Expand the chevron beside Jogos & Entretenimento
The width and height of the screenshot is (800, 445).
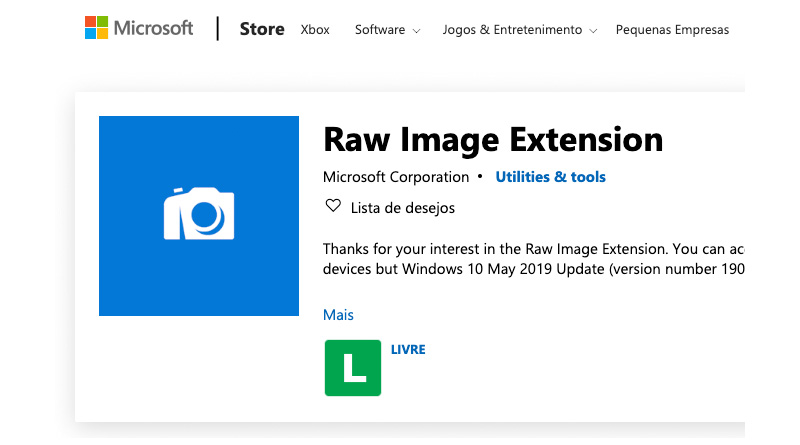[593, 31]
